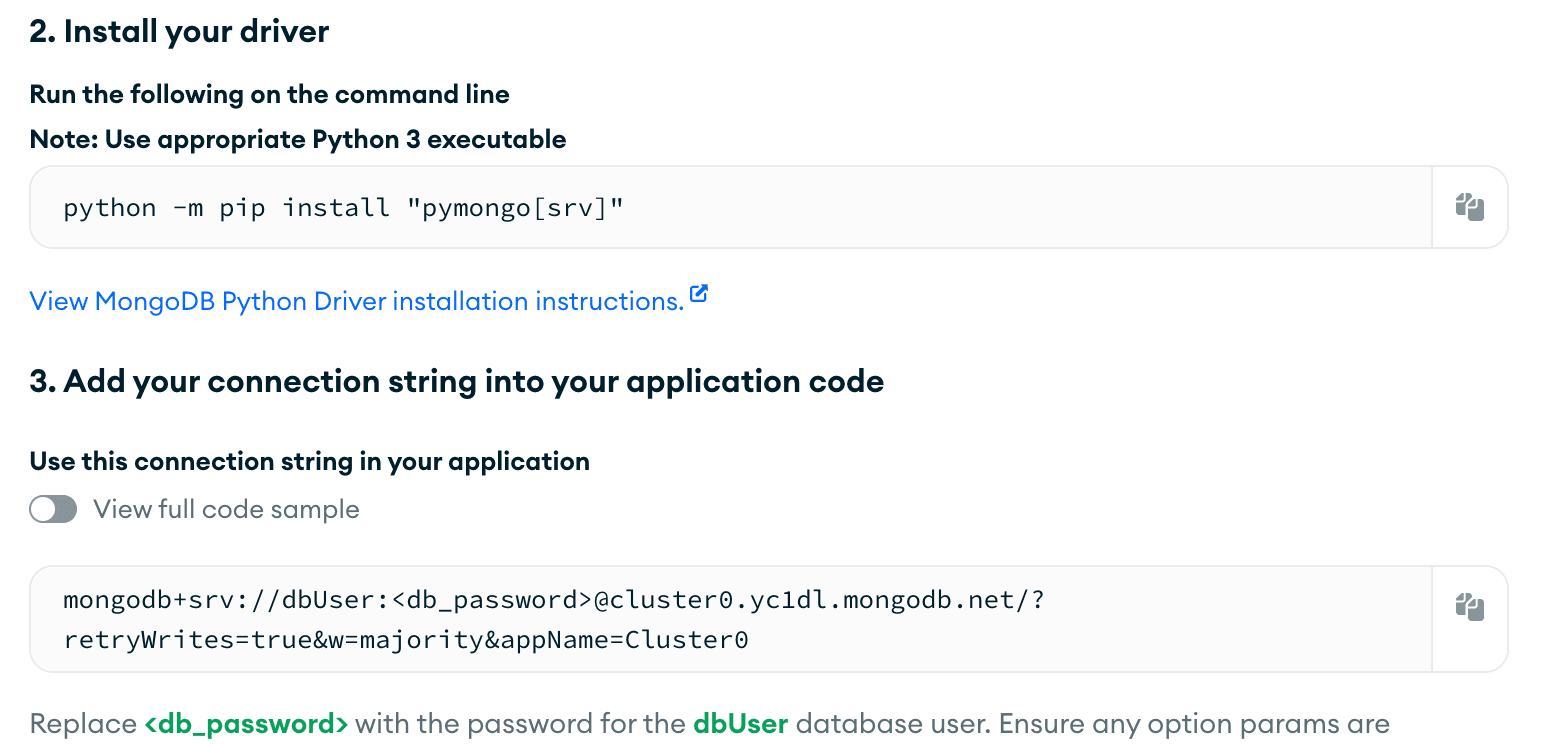
Task: Click the "2. Install your driver" heading
Action: (x=179, y=32)
